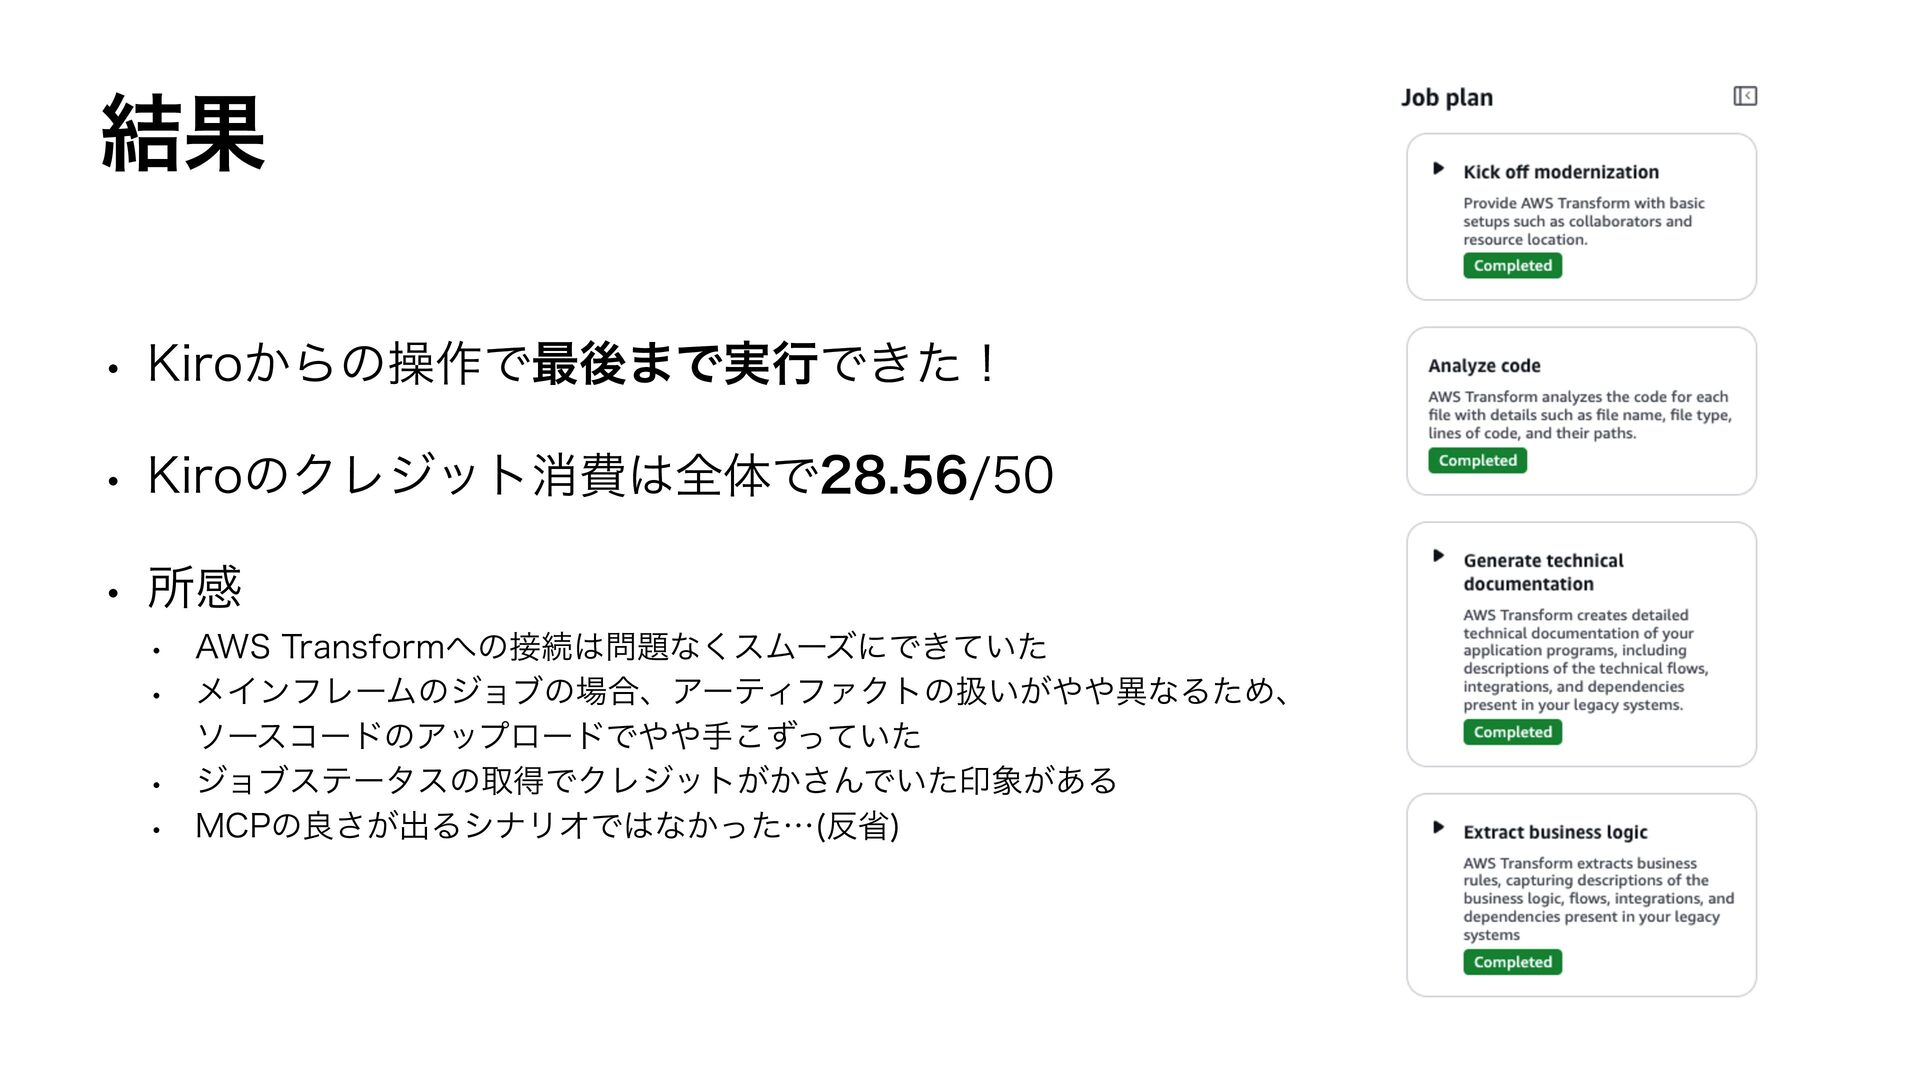Expand Generate technical documentation step arrow
The width and height of the screenshot is (1920, 1080).
[1438, 556]
